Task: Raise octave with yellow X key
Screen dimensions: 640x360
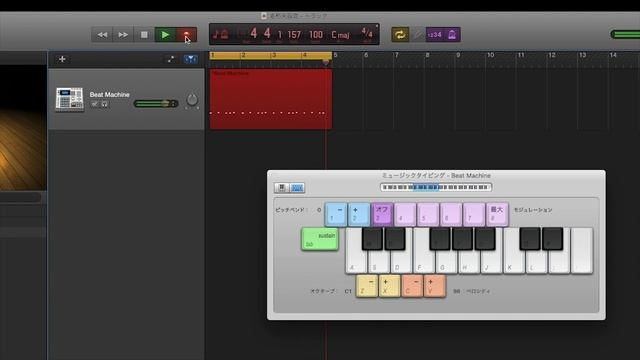Action: [x=389, y=286]
